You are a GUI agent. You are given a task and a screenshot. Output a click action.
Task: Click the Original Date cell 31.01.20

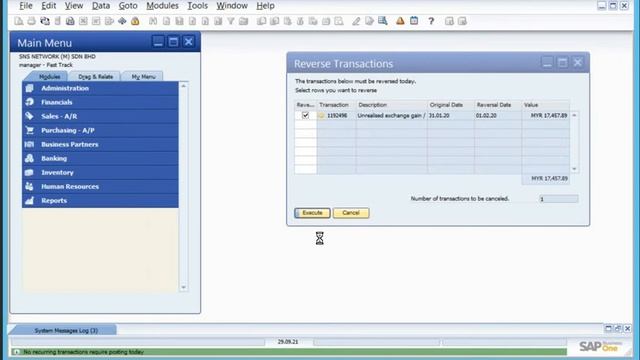tap(451, 116)
